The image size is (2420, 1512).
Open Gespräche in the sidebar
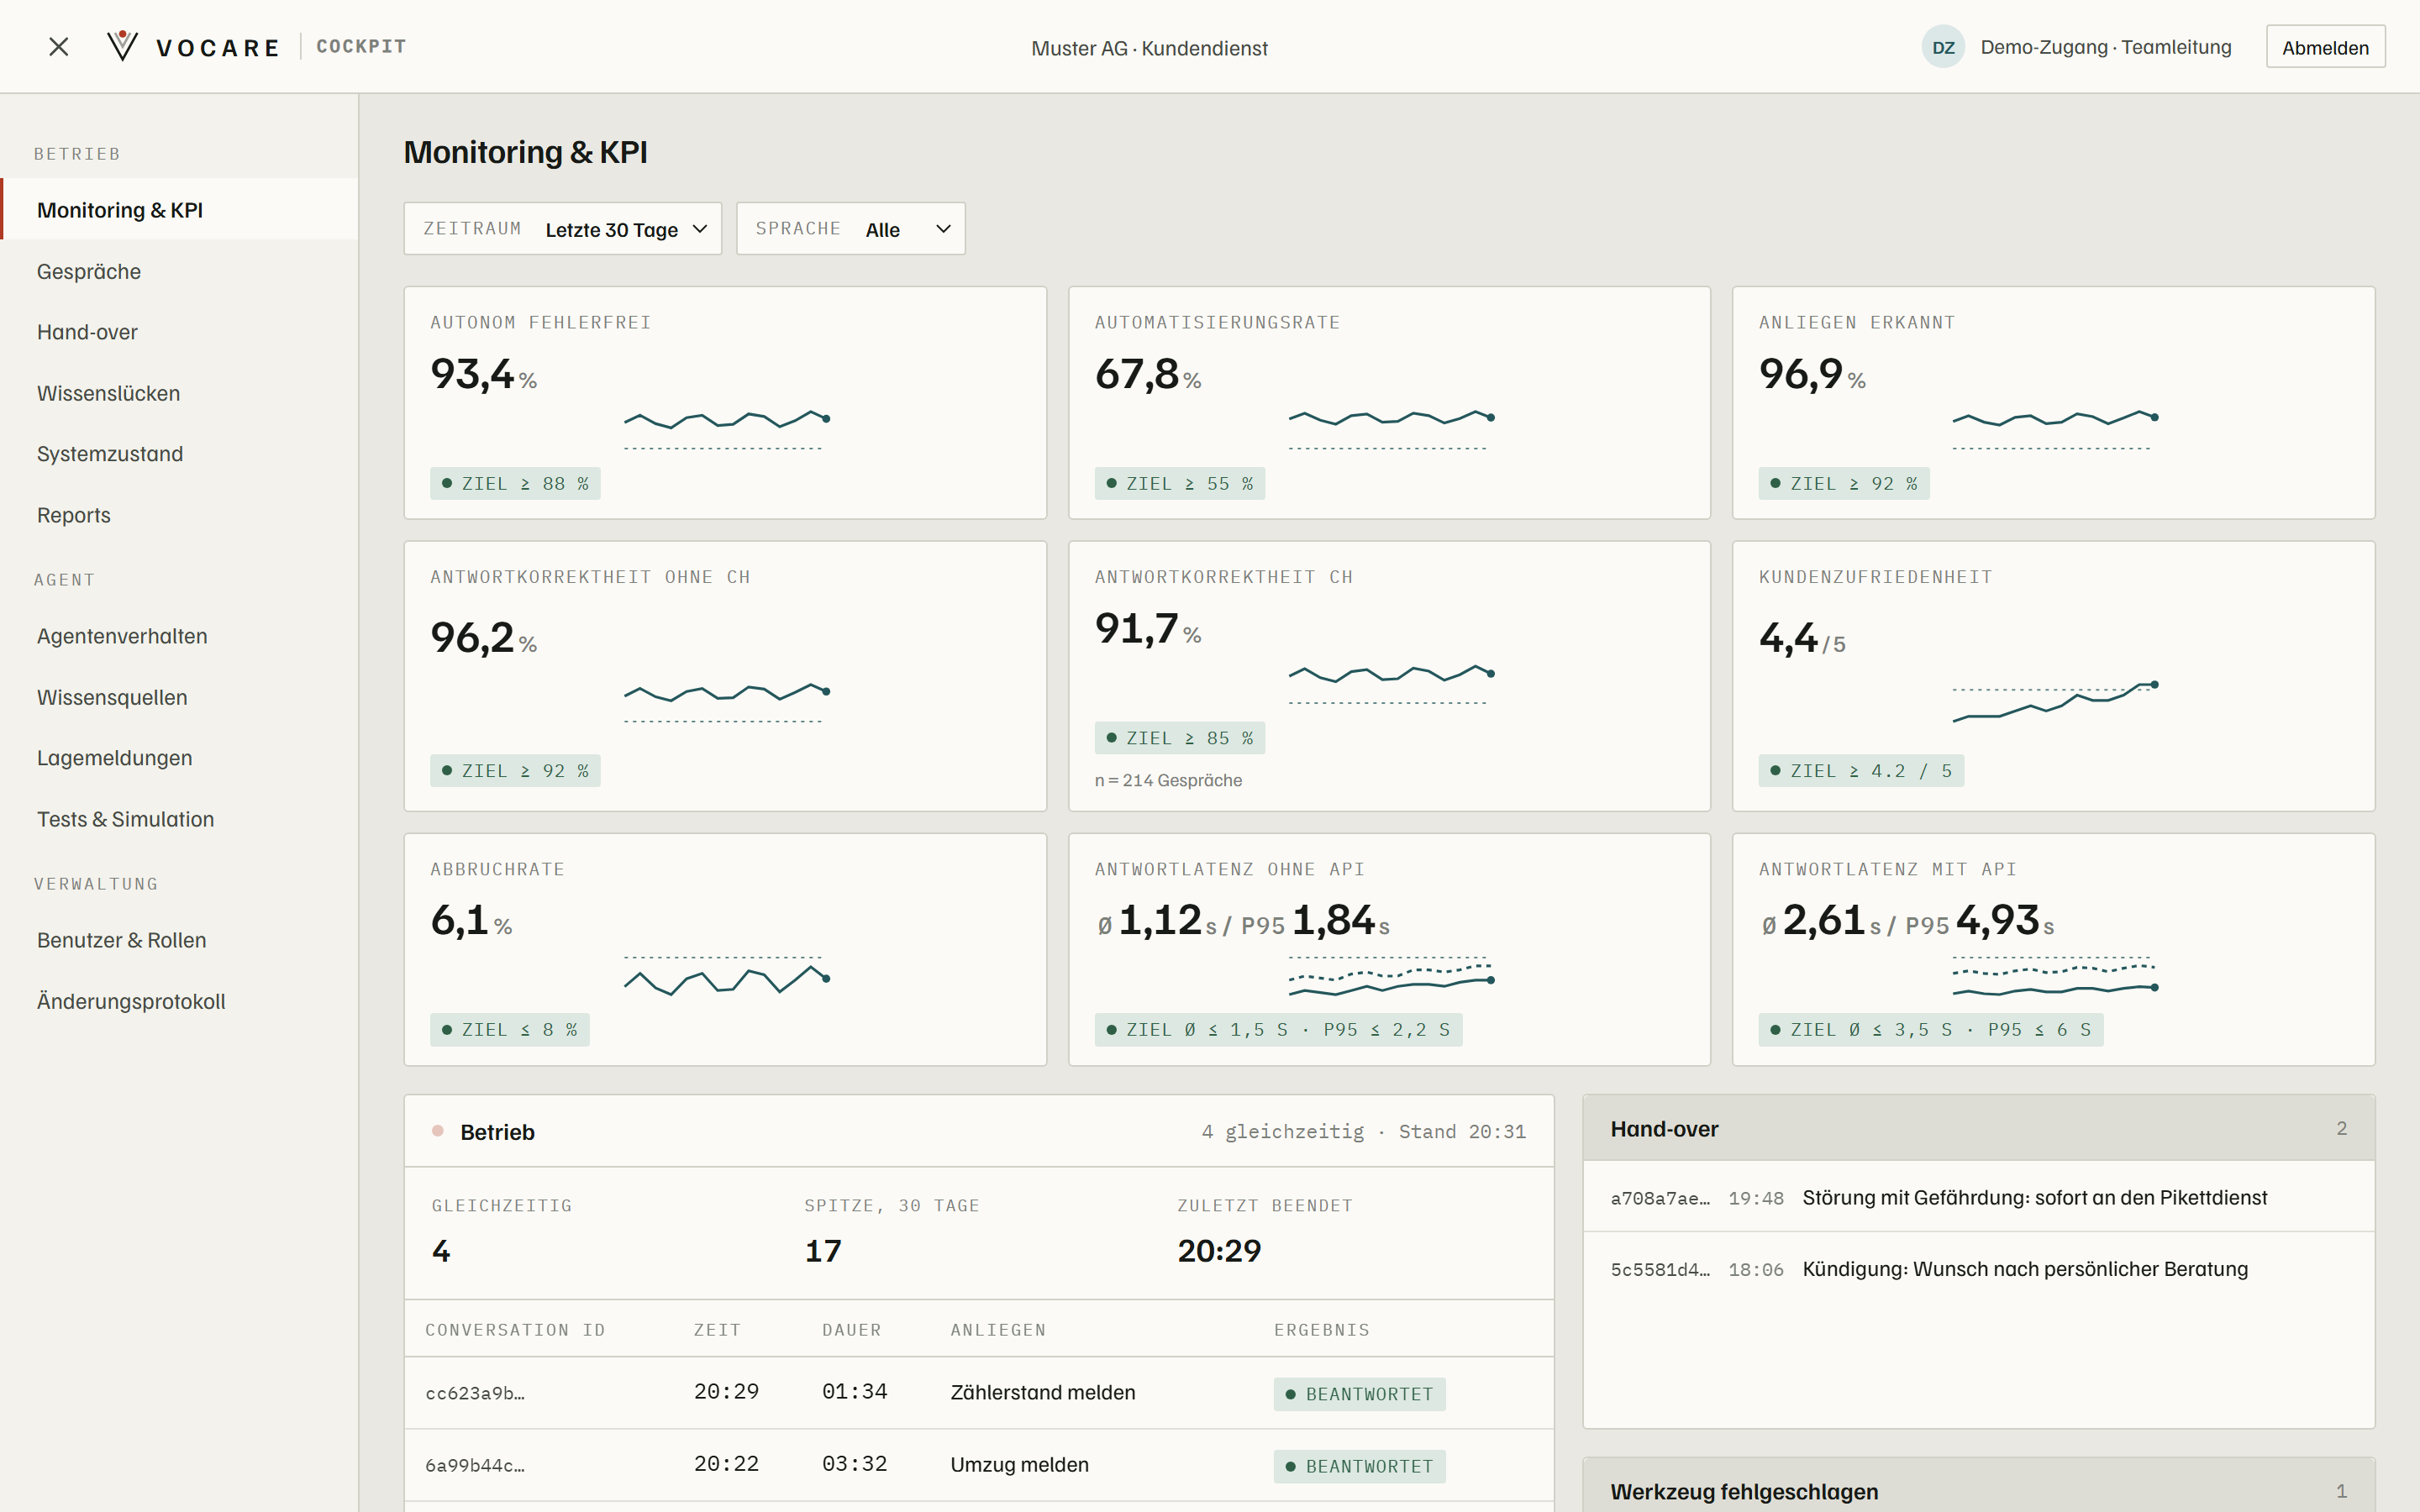tap(180, 271)
